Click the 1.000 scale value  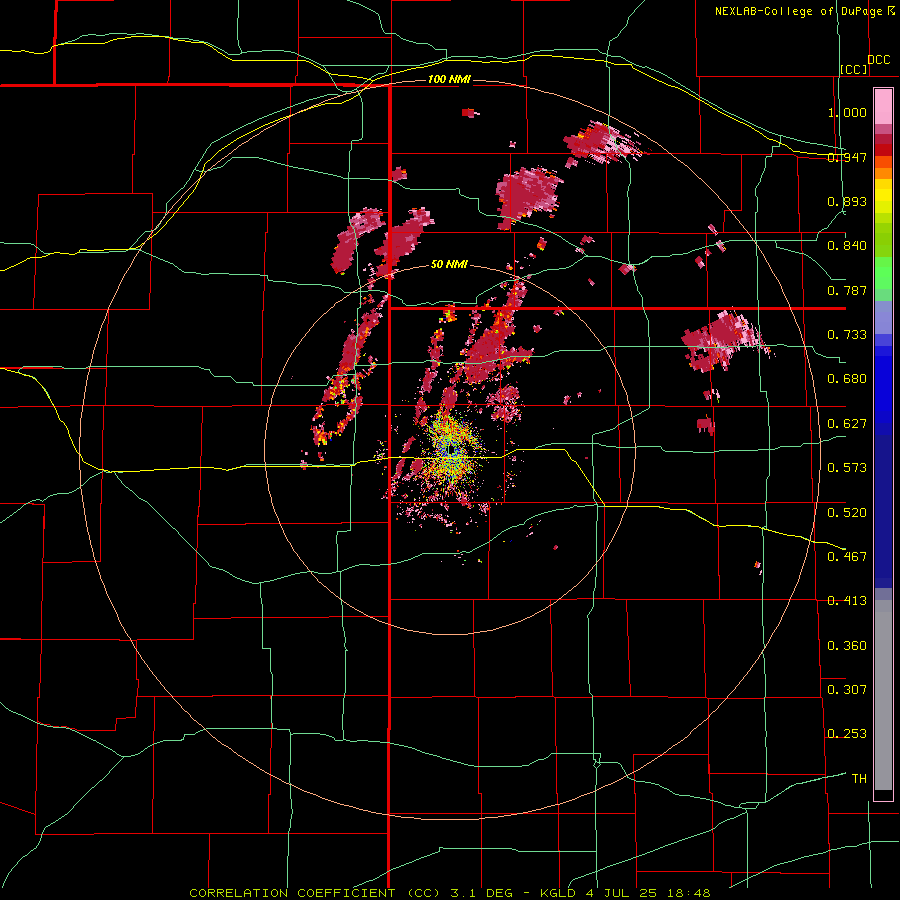click(847, 112)
